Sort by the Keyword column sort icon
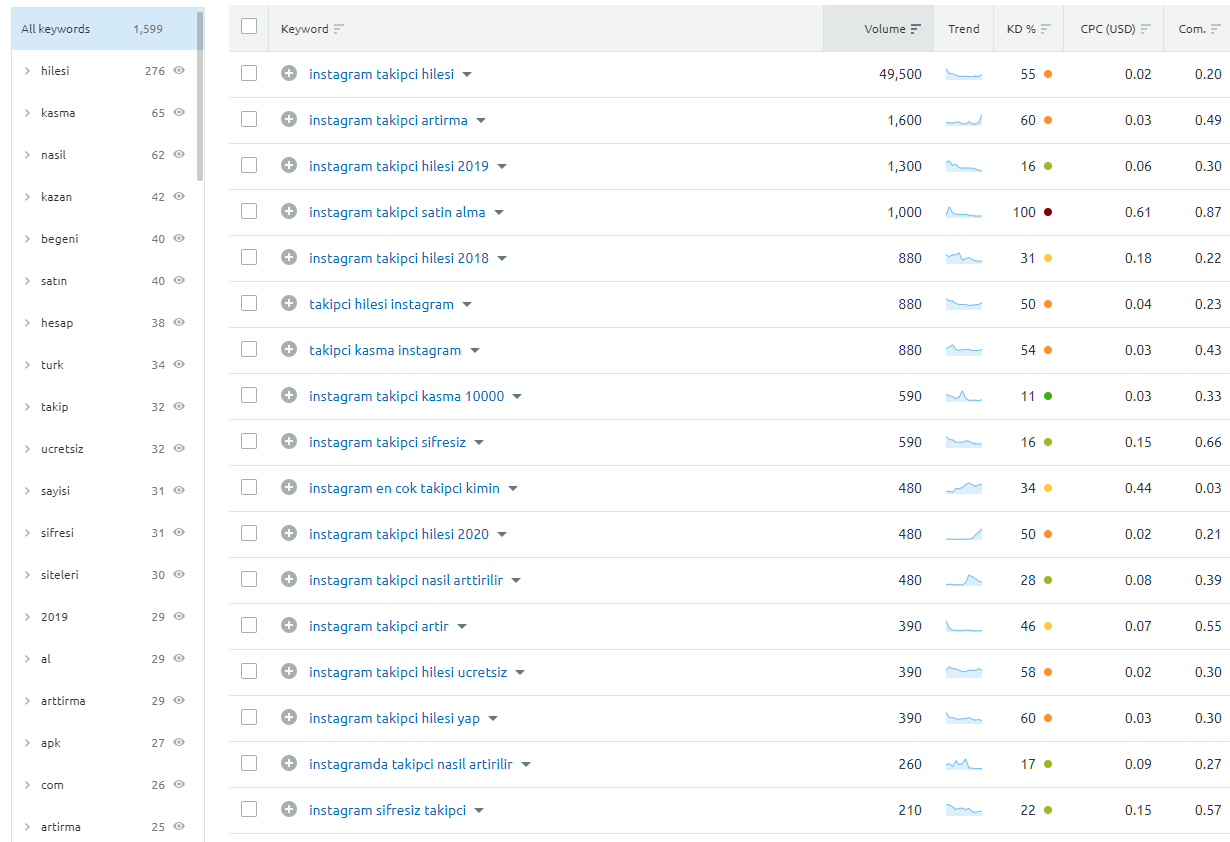1230x842 pixels. [339, 29]
